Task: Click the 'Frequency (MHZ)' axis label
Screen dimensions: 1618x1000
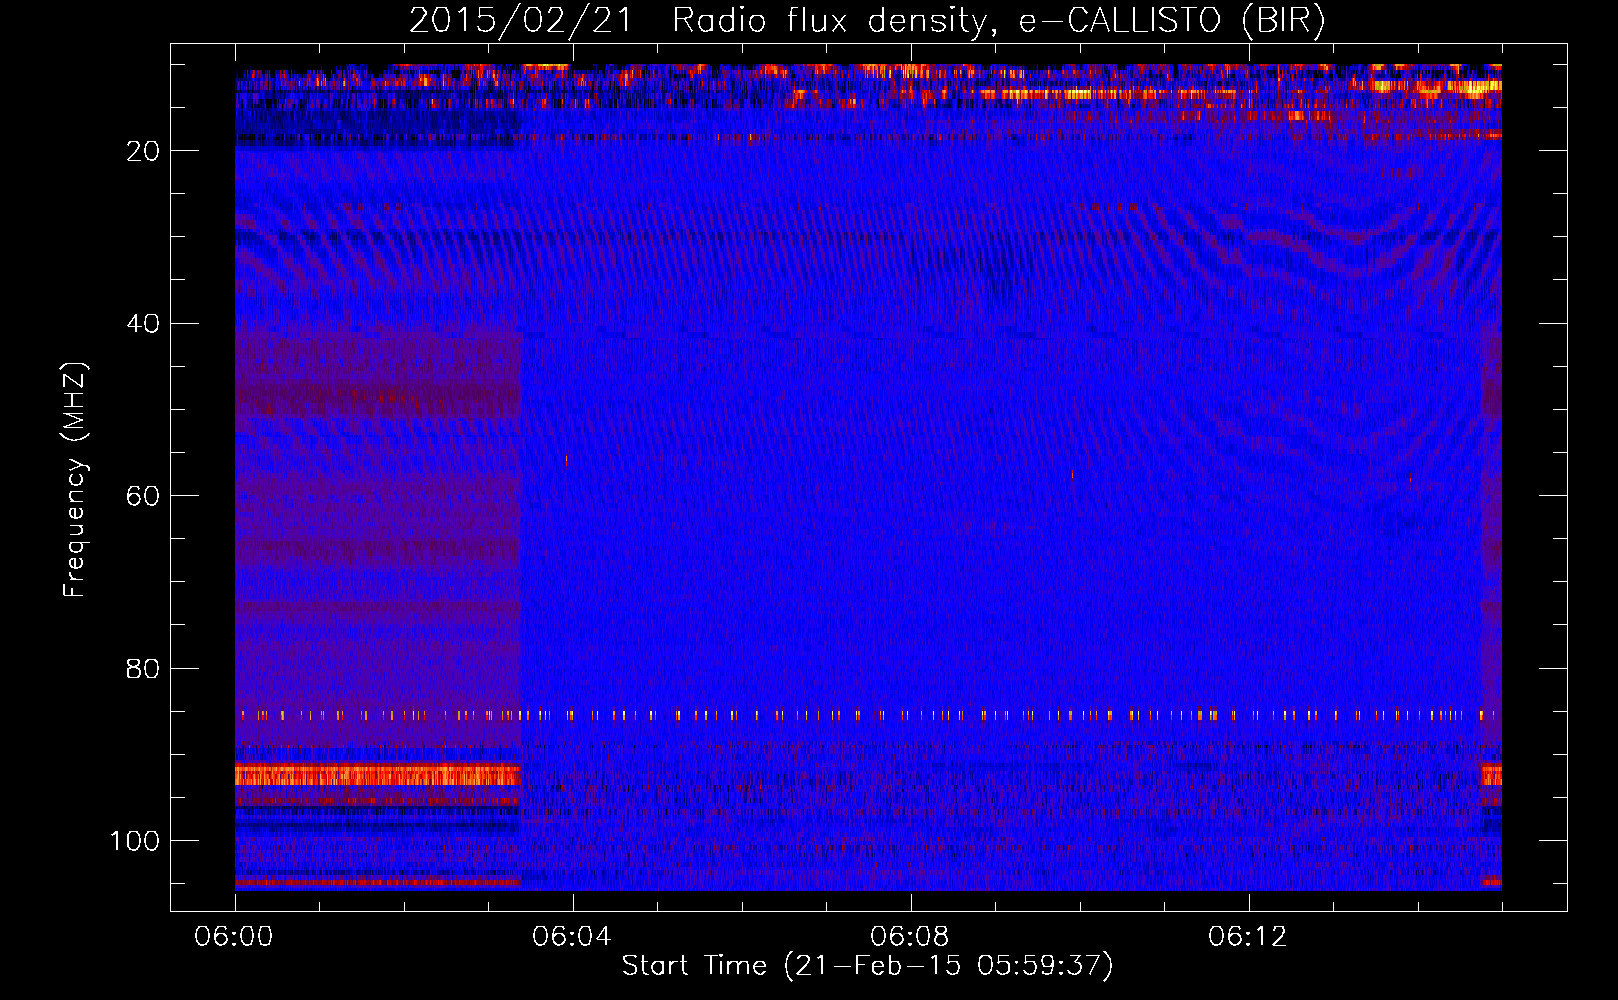Action: click(76, 479)
